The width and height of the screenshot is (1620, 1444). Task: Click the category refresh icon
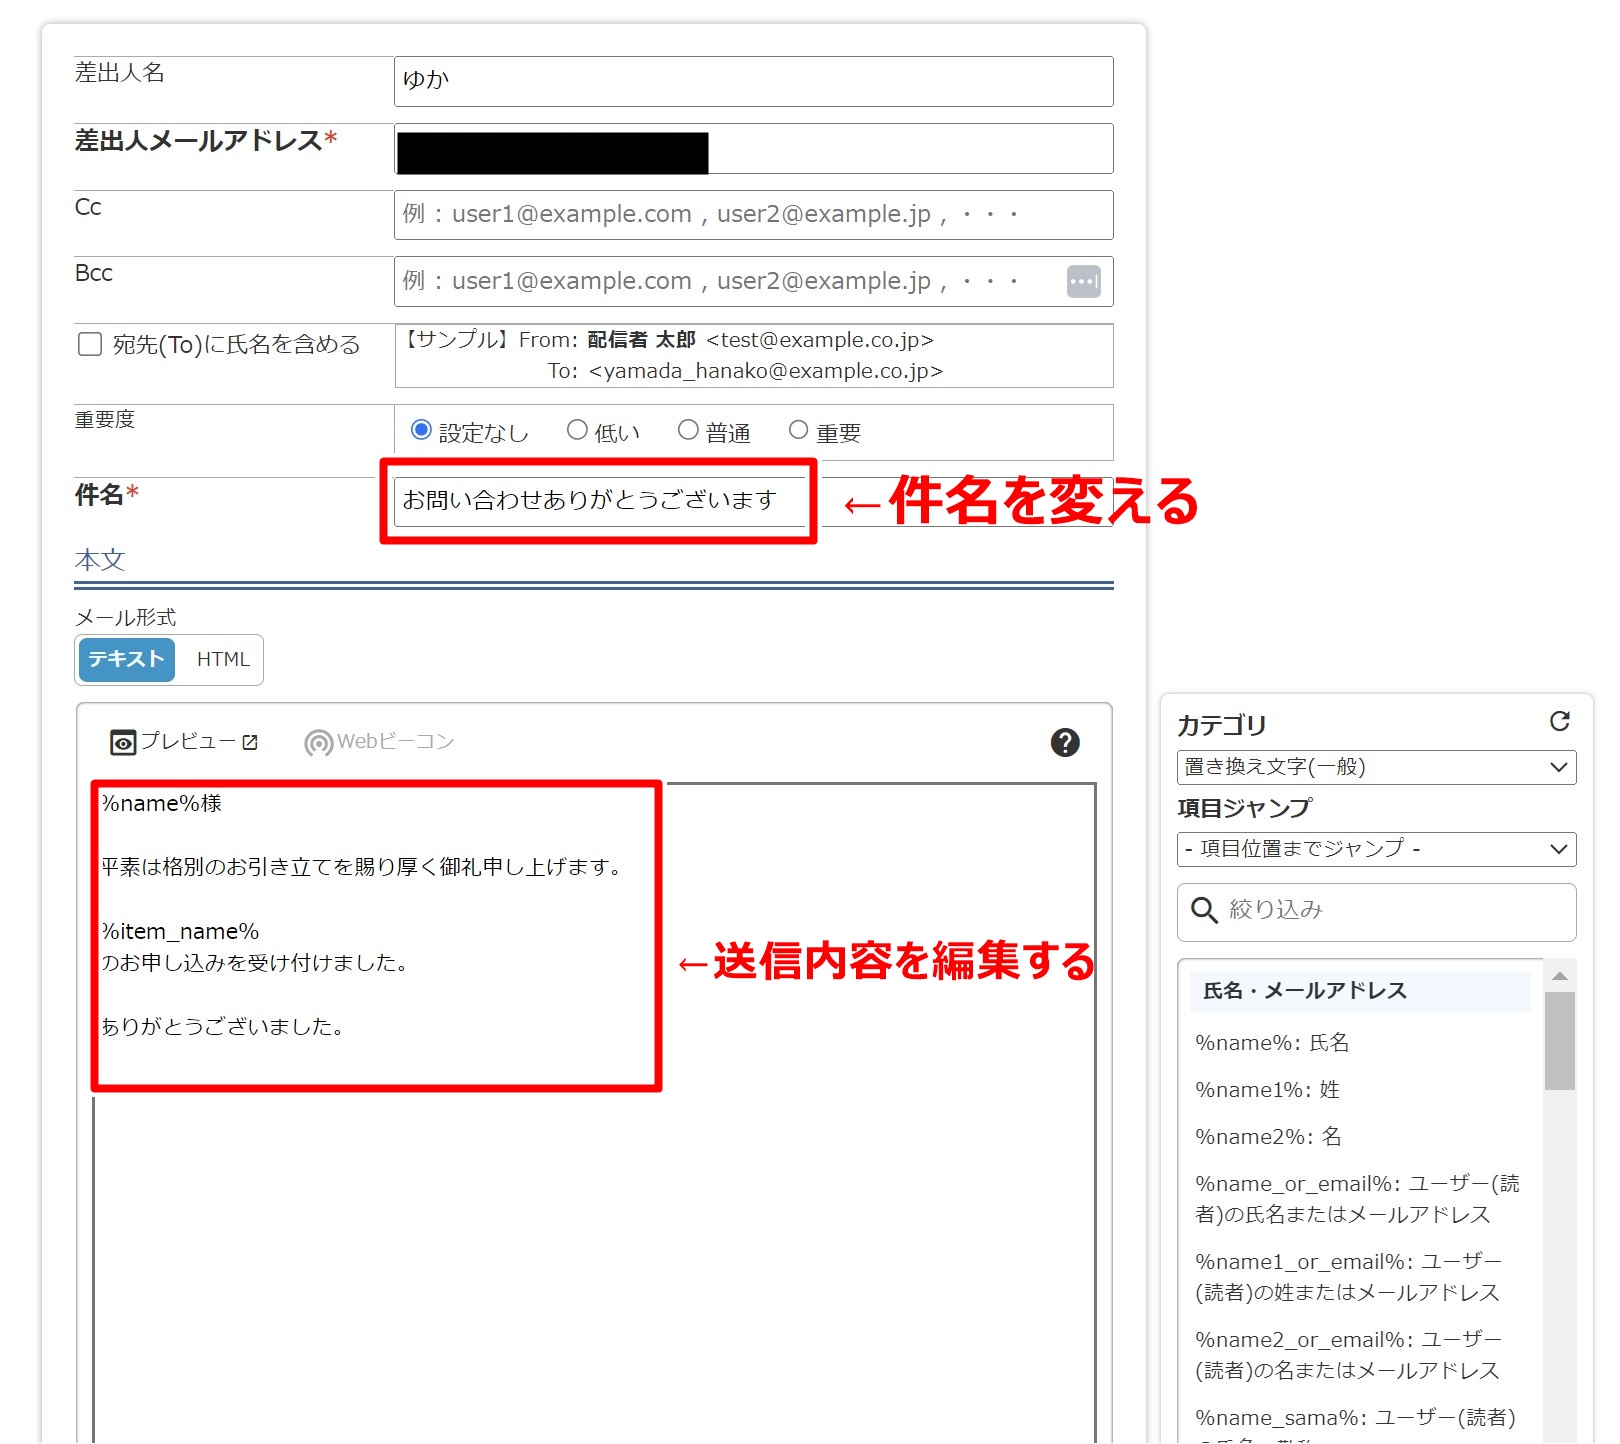click(x=1559, y=721)
